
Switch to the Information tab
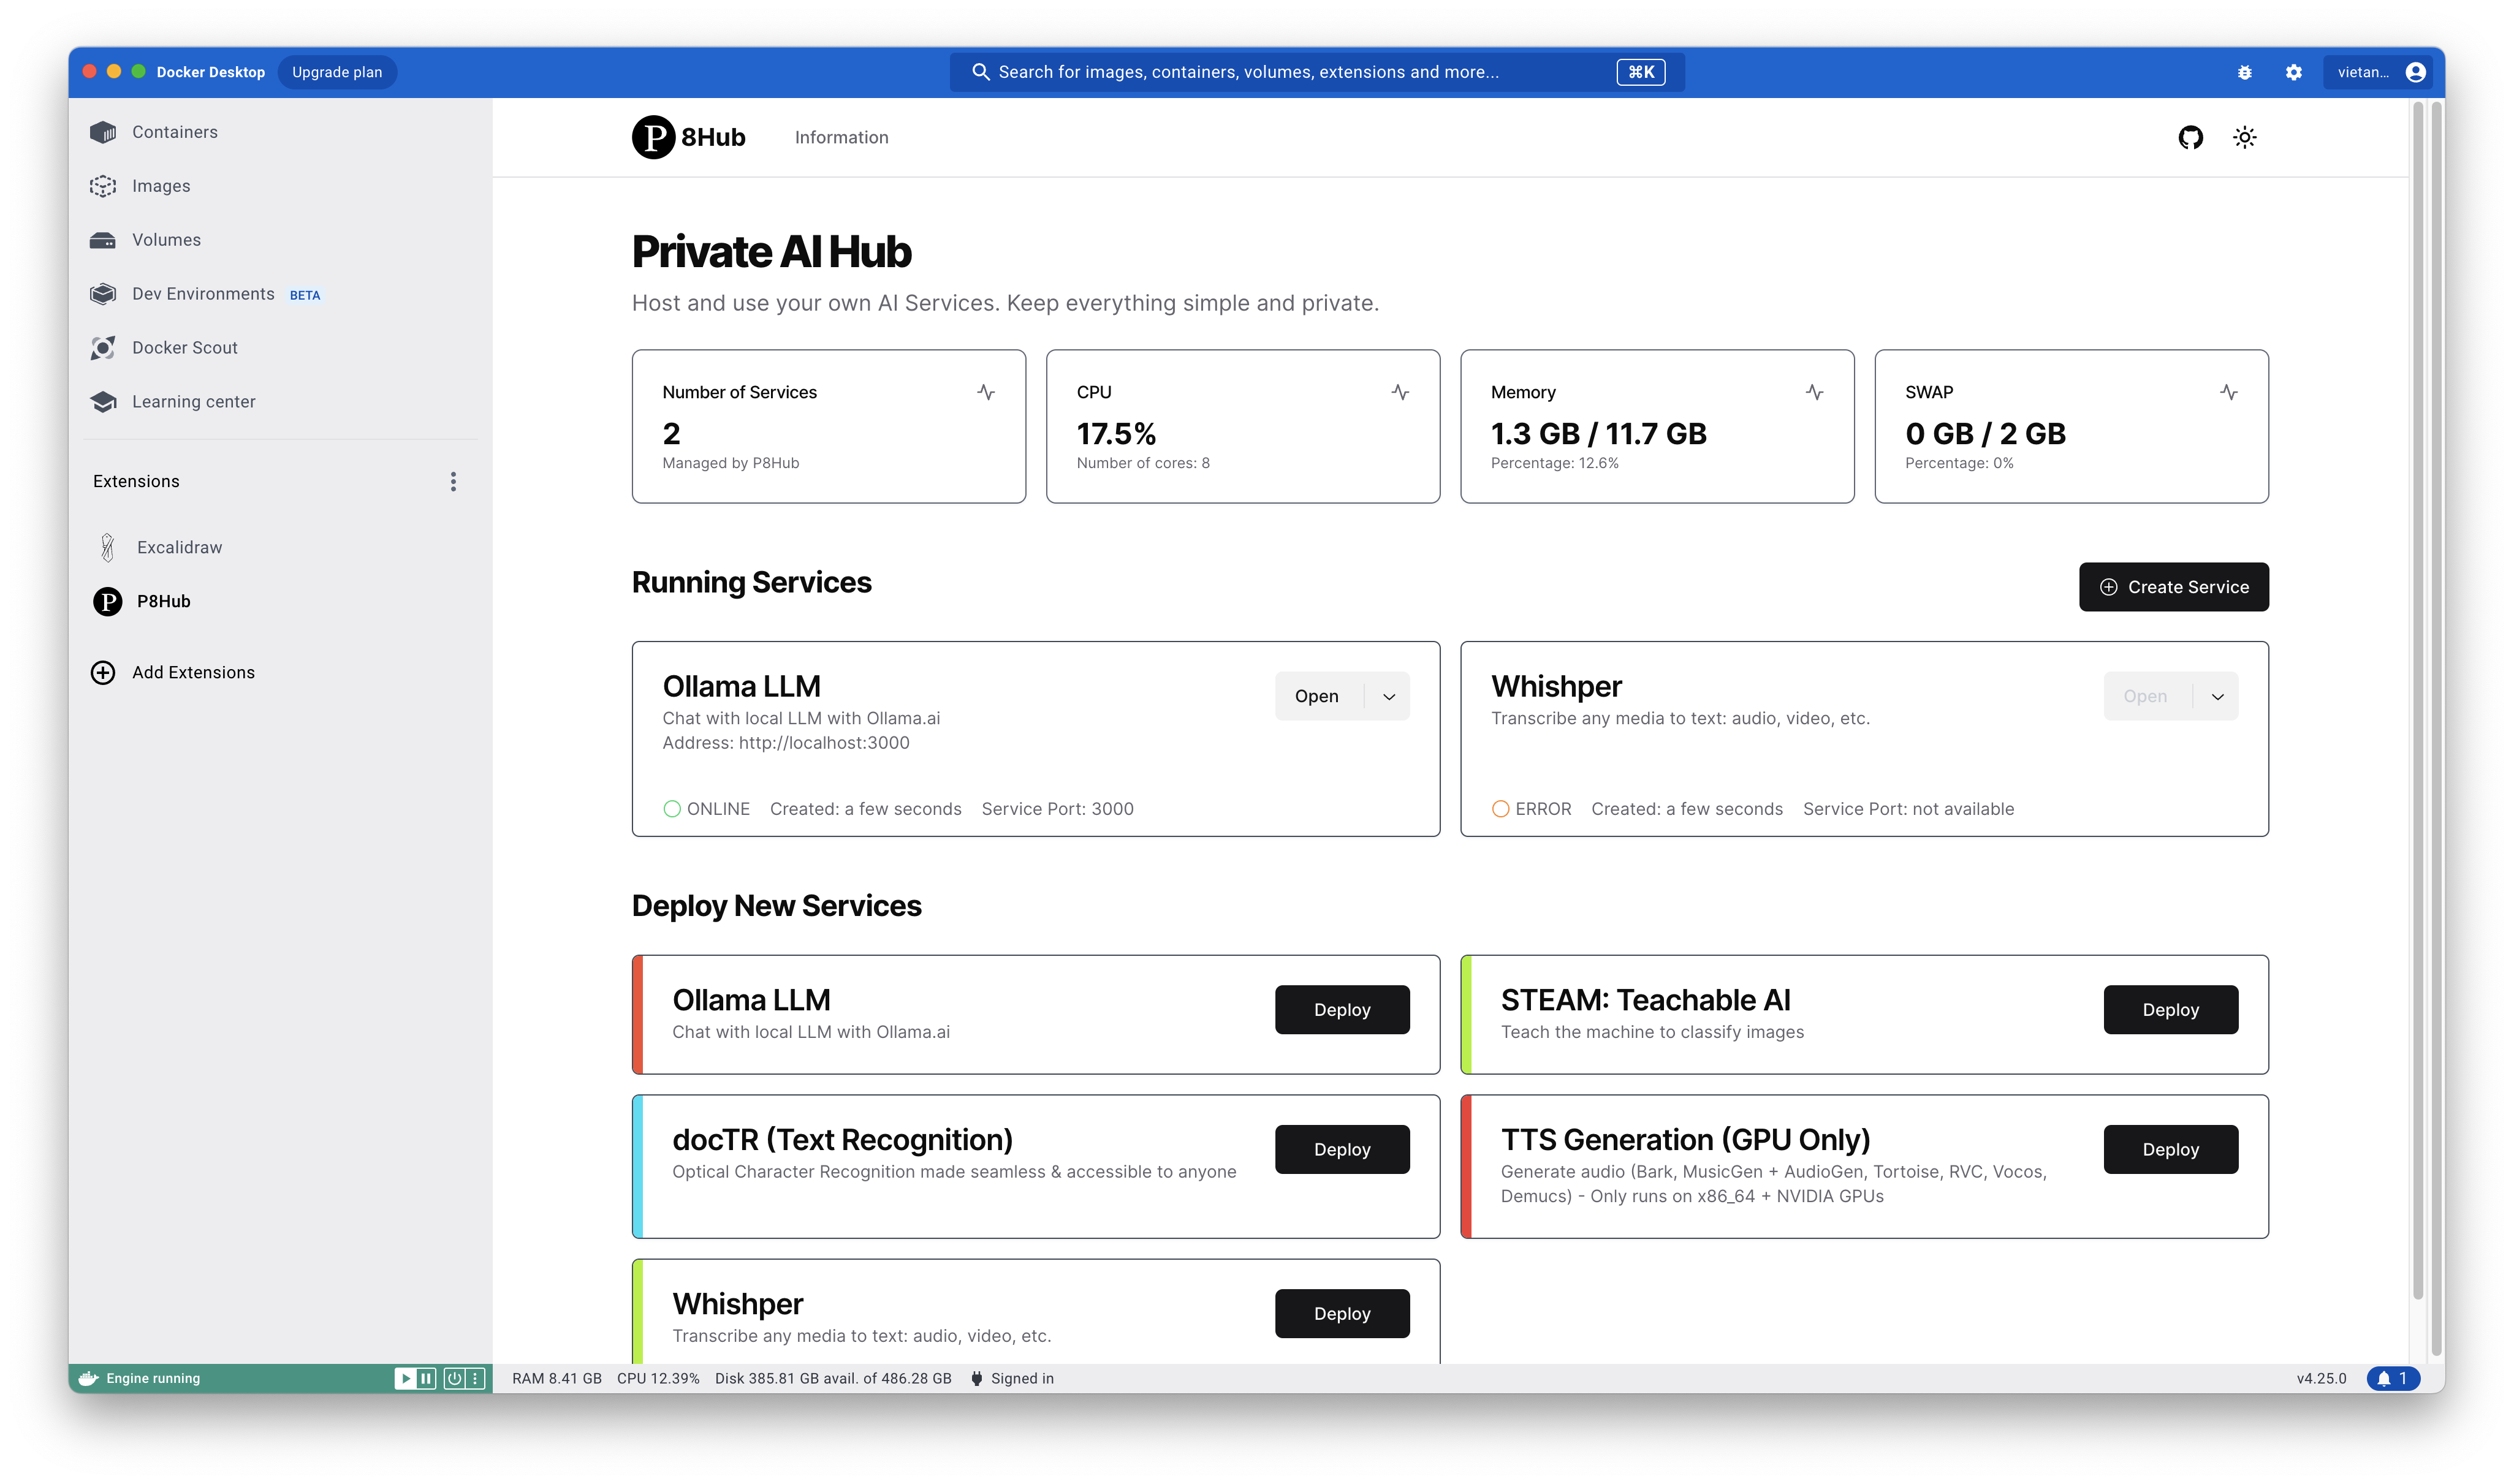click(x=841, y=137)
